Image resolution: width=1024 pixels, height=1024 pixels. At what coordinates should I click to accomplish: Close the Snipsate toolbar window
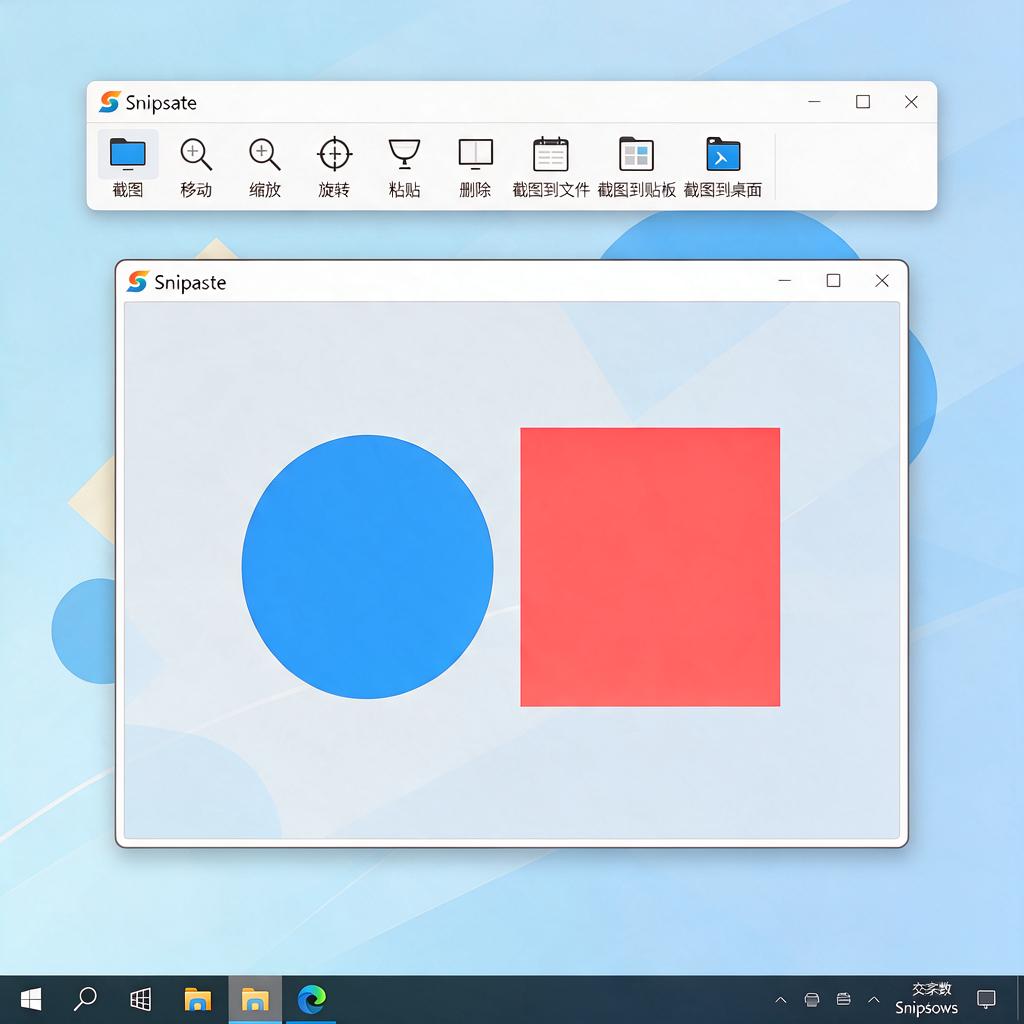911,102
